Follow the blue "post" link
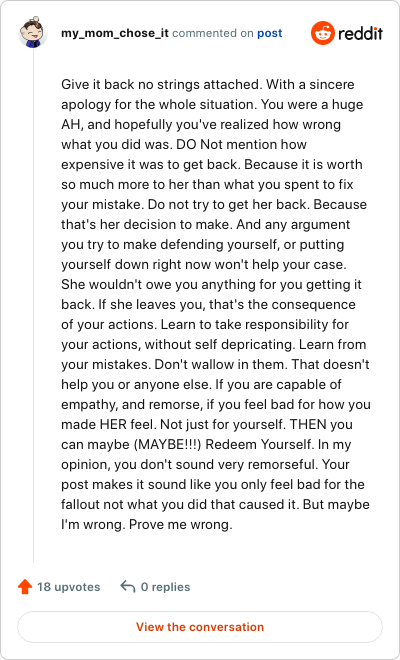The image size is (400, 660). [269, 33]
